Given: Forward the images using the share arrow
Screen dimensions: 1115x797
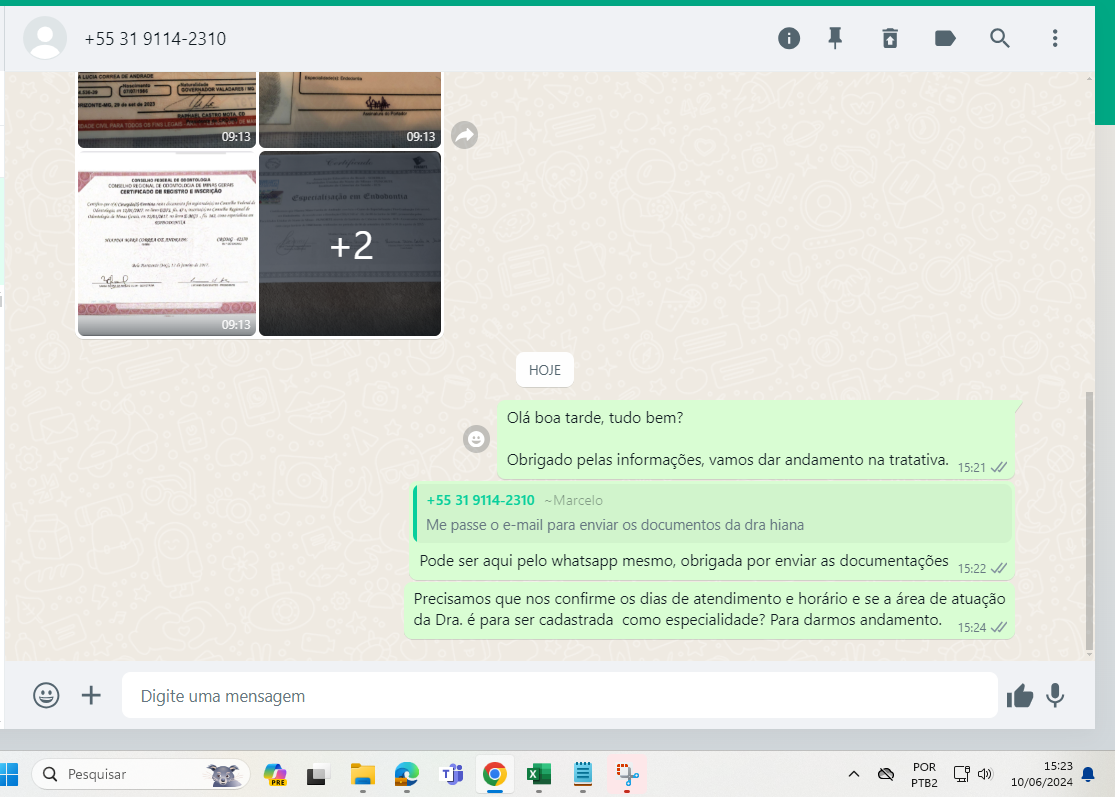Looking at the screenshot, I should coord(464,135).
